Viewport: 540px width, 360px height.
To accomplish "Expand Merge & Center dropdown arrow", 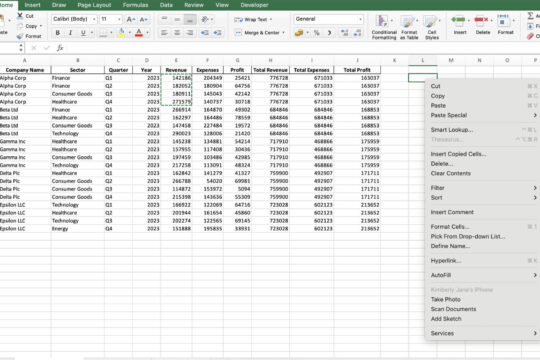I will [283, 33].
